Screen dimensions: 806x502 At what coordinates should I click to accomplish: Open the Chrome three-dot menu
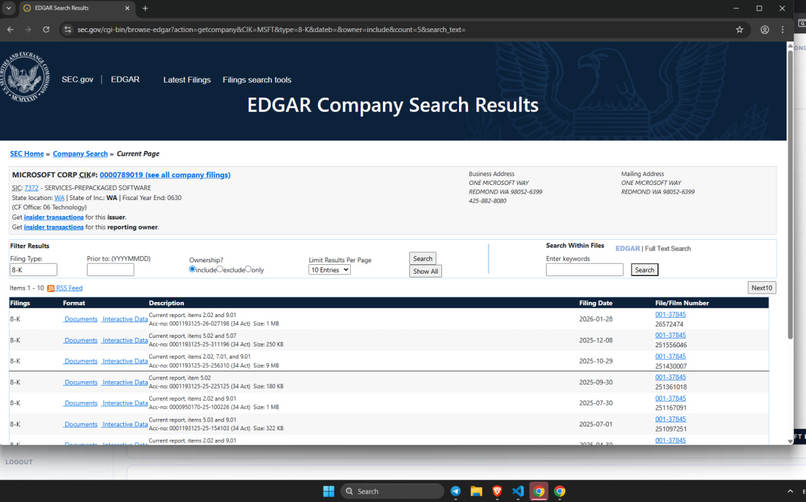(x=782, y=30)
